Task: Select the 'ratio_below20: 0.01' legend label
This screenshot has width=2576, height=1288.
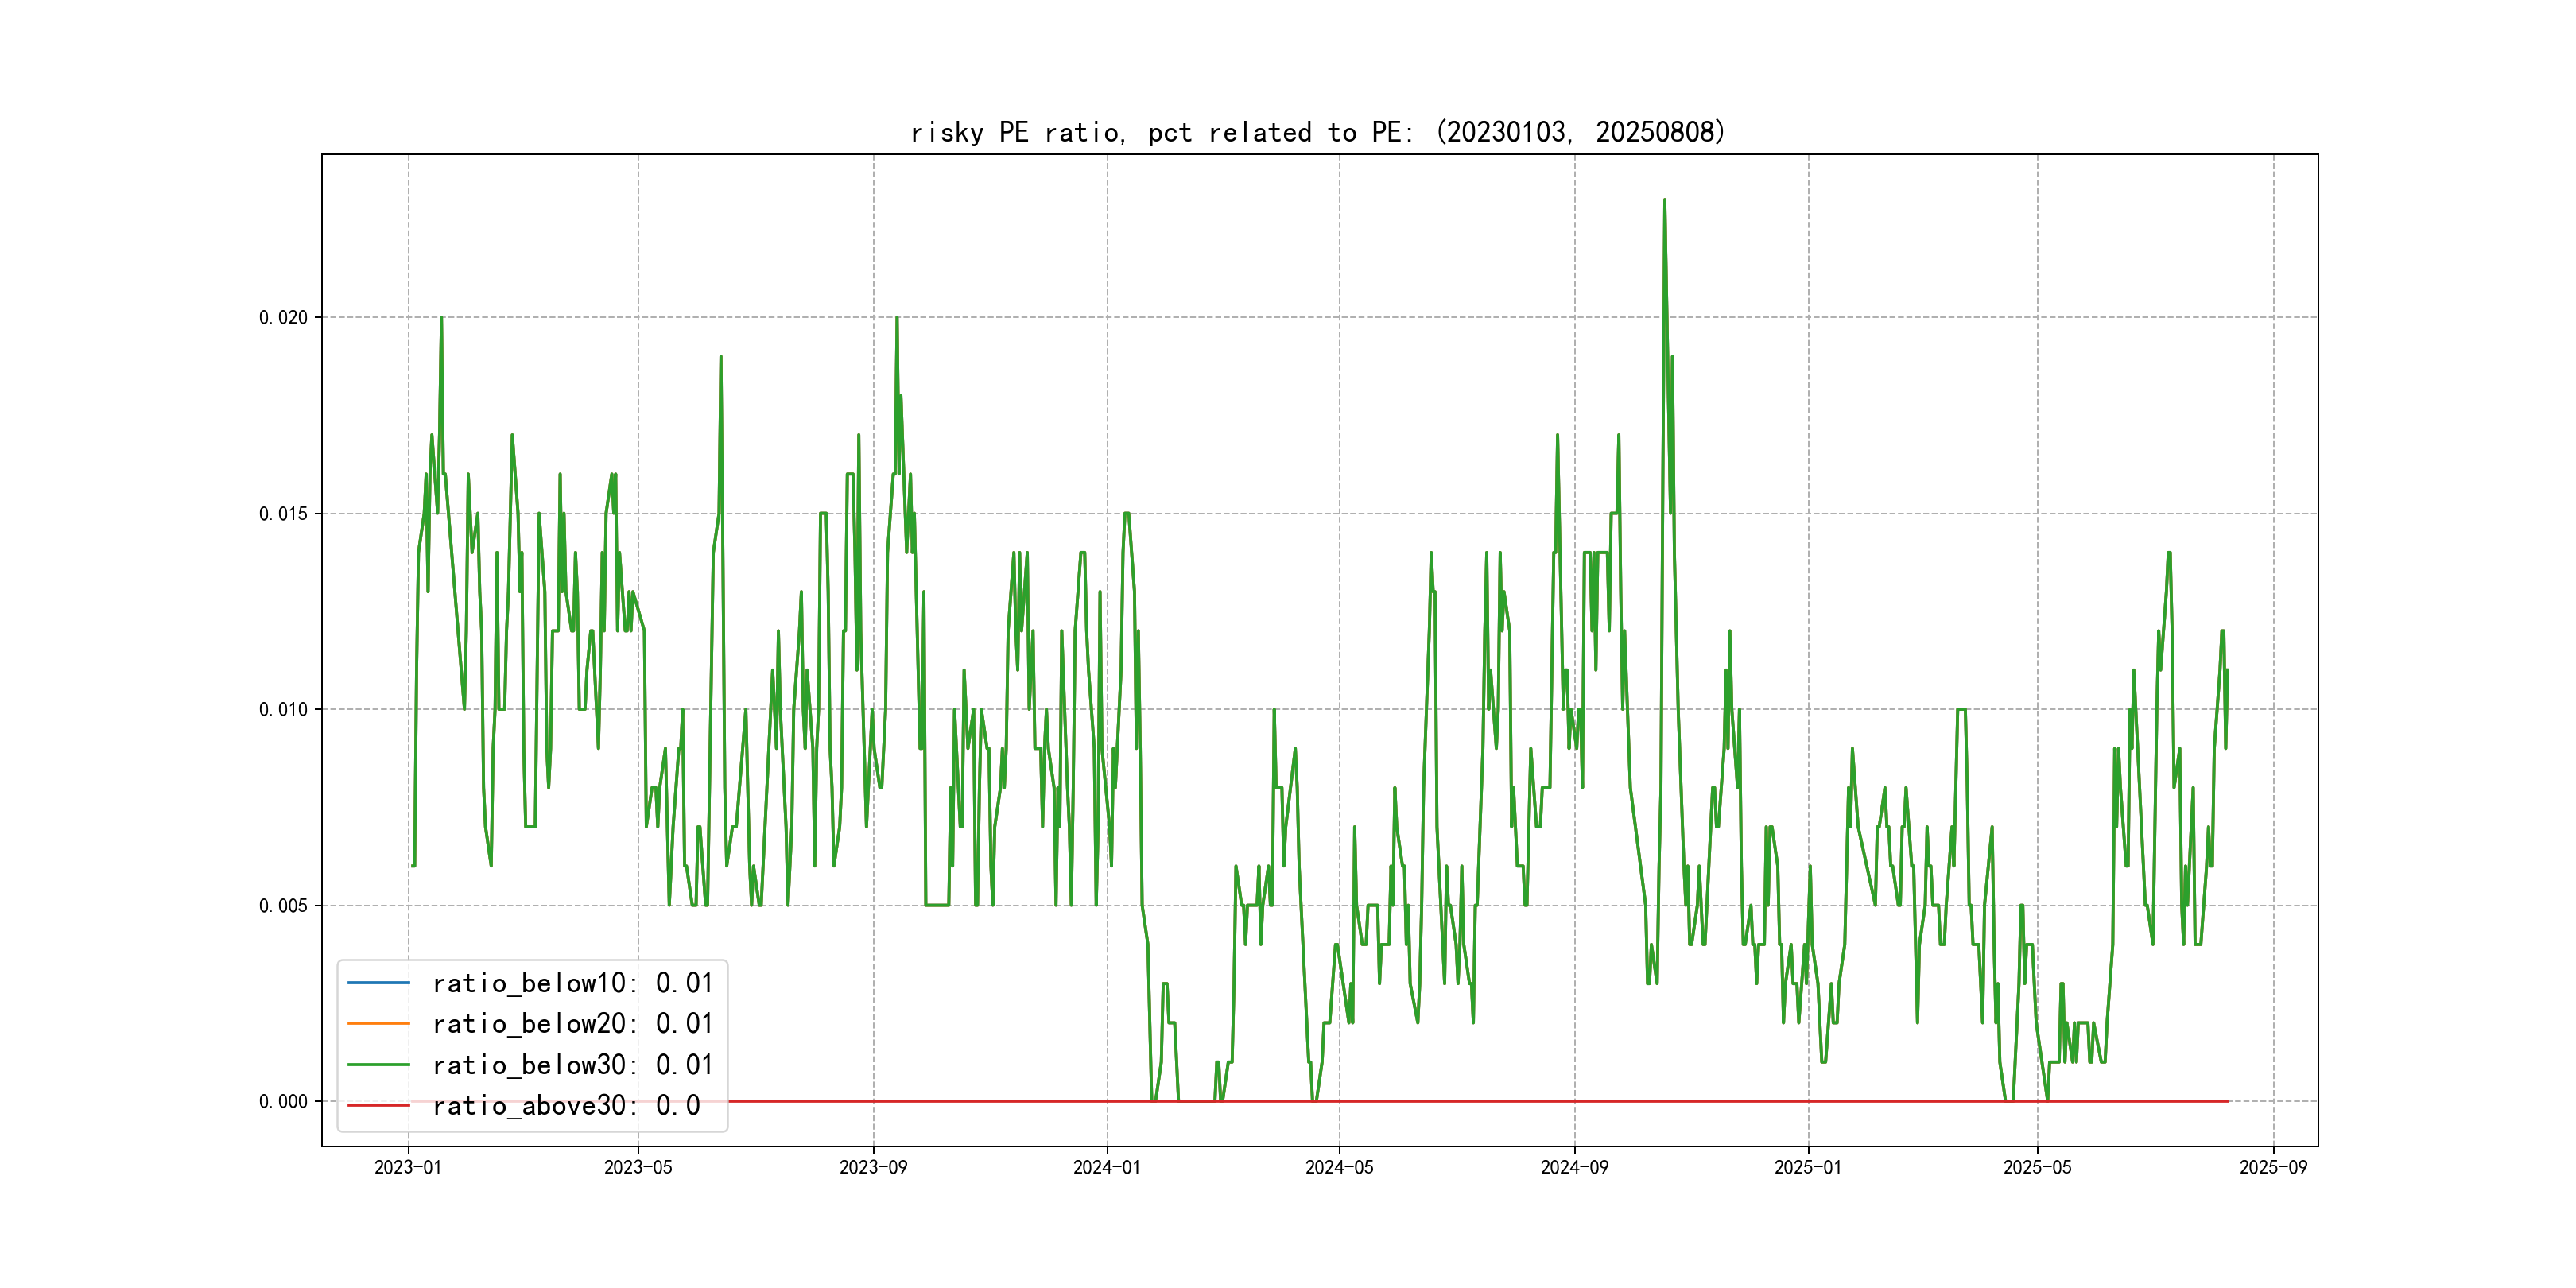Action: pyautogui.click(x=572, y=1023)
